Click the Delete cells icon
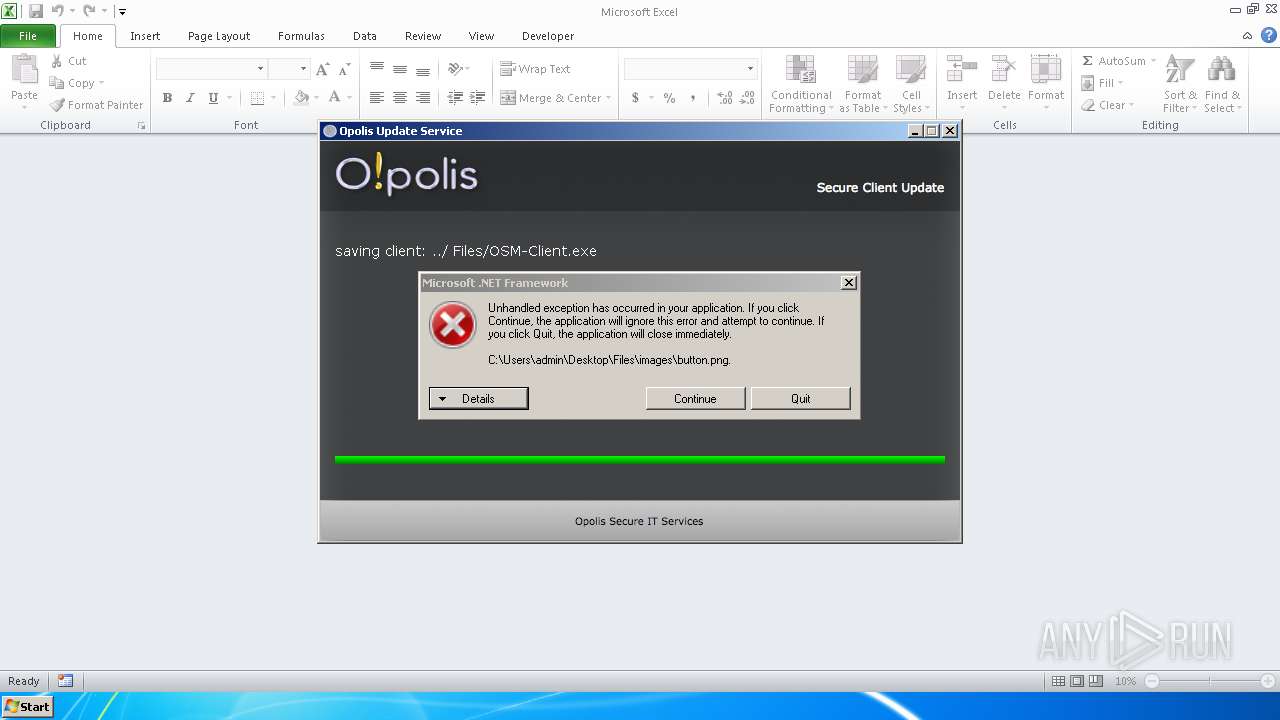The width and height of the screenshot is (1280, 720). coord(1004,70)
